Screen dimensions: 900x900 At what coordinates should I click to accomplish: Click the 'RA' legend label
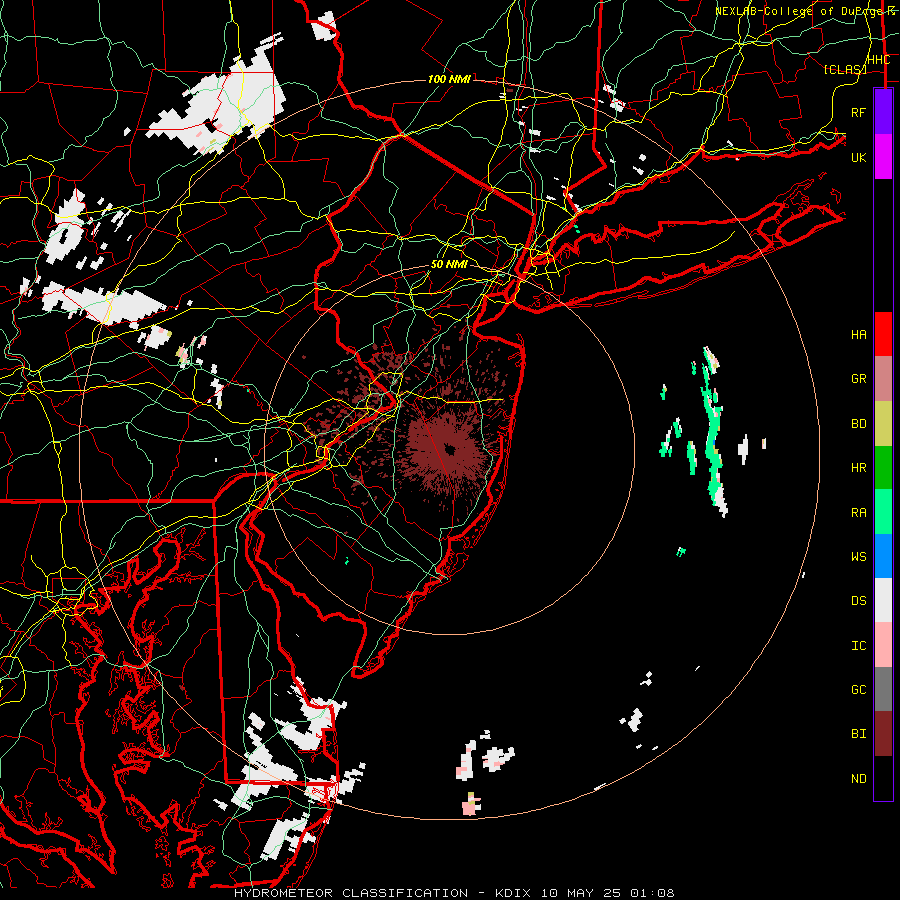859,513
